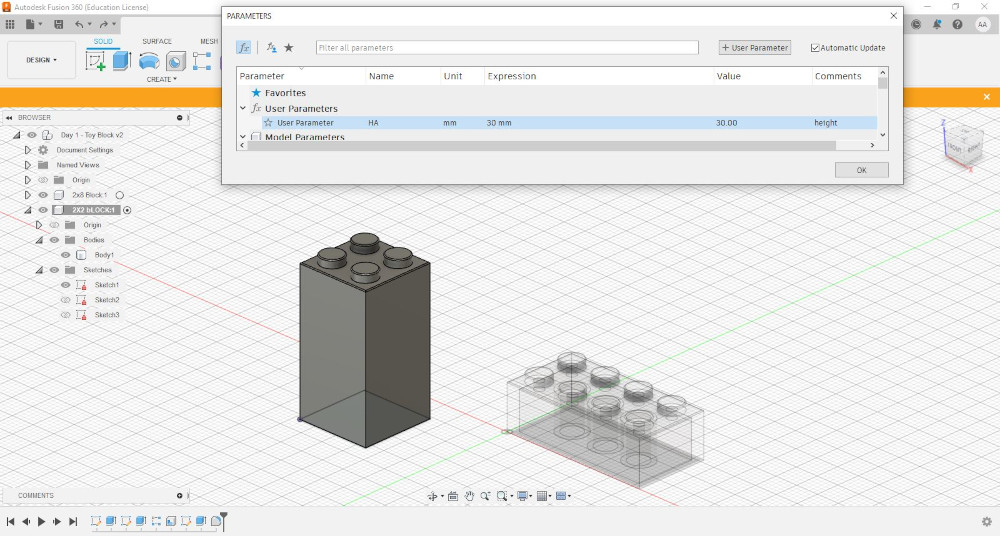Click the Orbit navigation tool
1000x536 pixels.
tap(432, 496)
